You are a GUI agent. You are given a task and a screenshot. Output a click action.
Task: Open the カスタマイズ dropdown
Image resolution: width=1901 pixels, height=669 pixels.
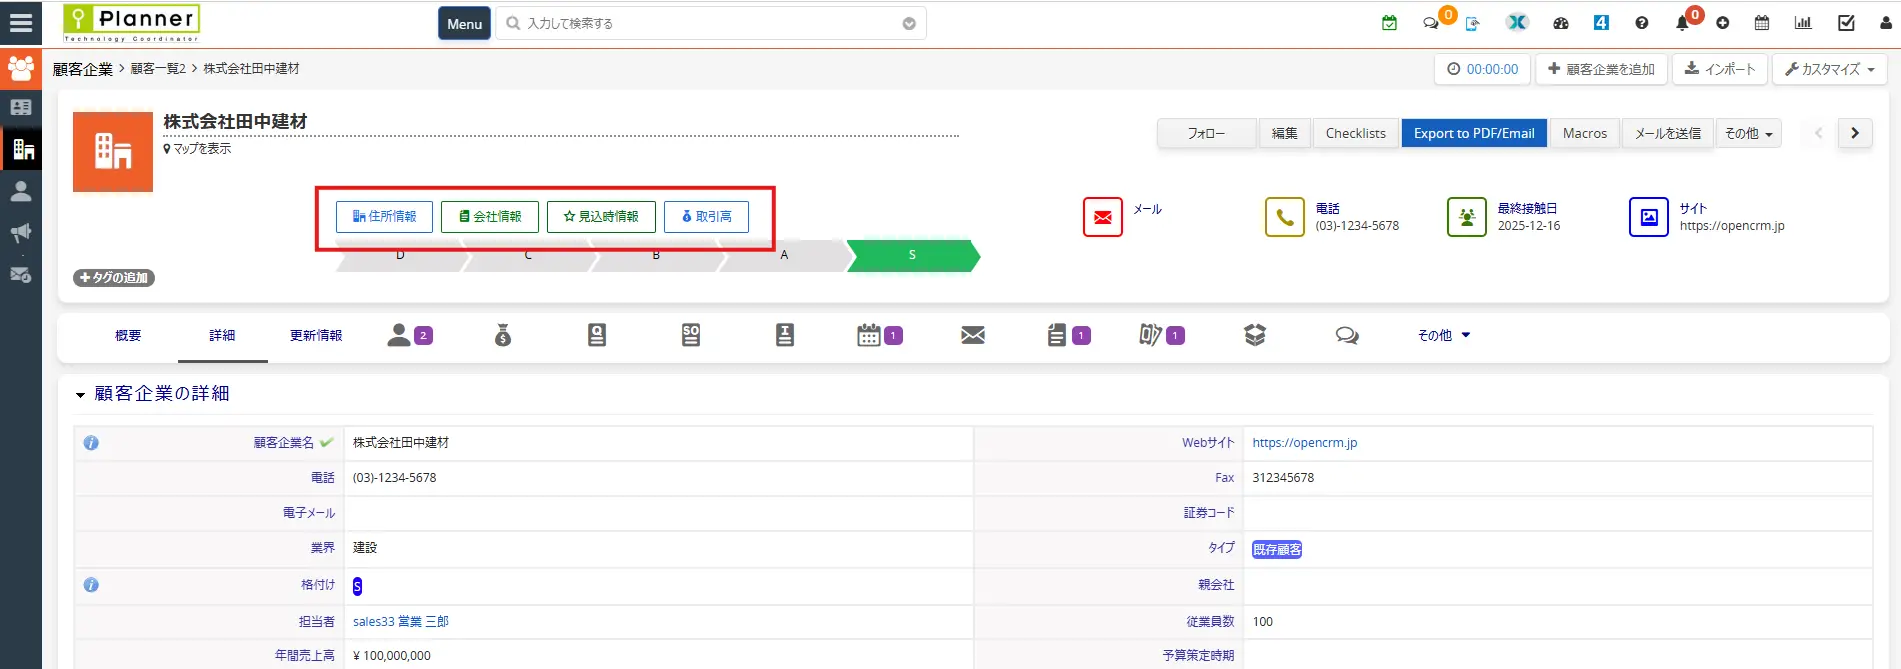[x=1829, y=69]
